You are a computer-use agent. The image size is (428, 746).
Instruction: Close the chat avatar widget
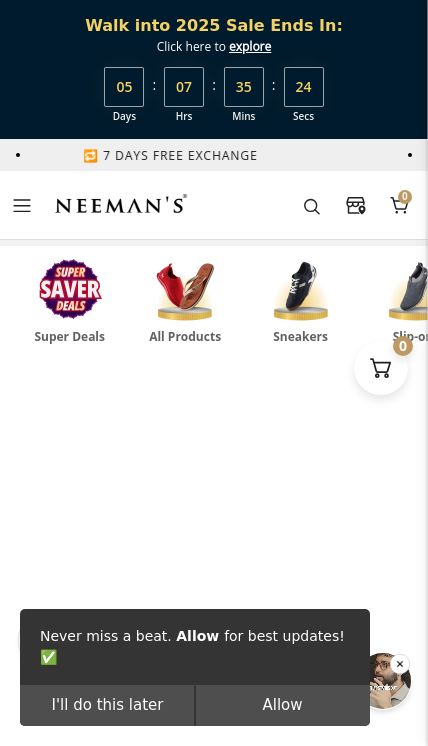[x=400, y=664]
